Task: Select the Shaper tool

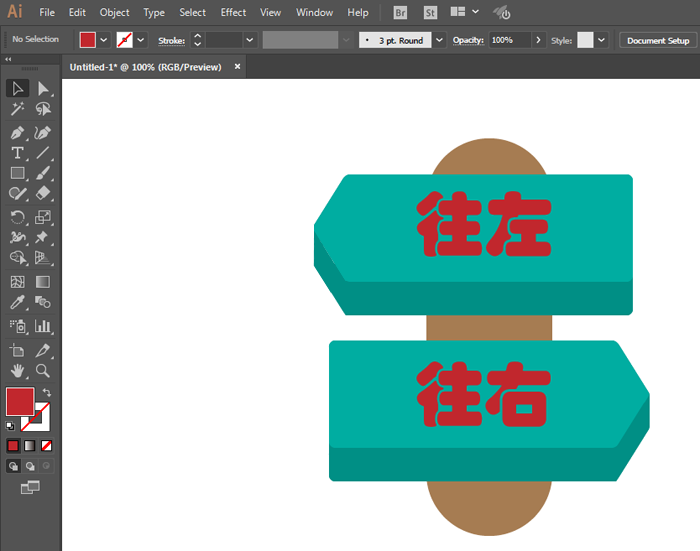Action: pos(18,193)
